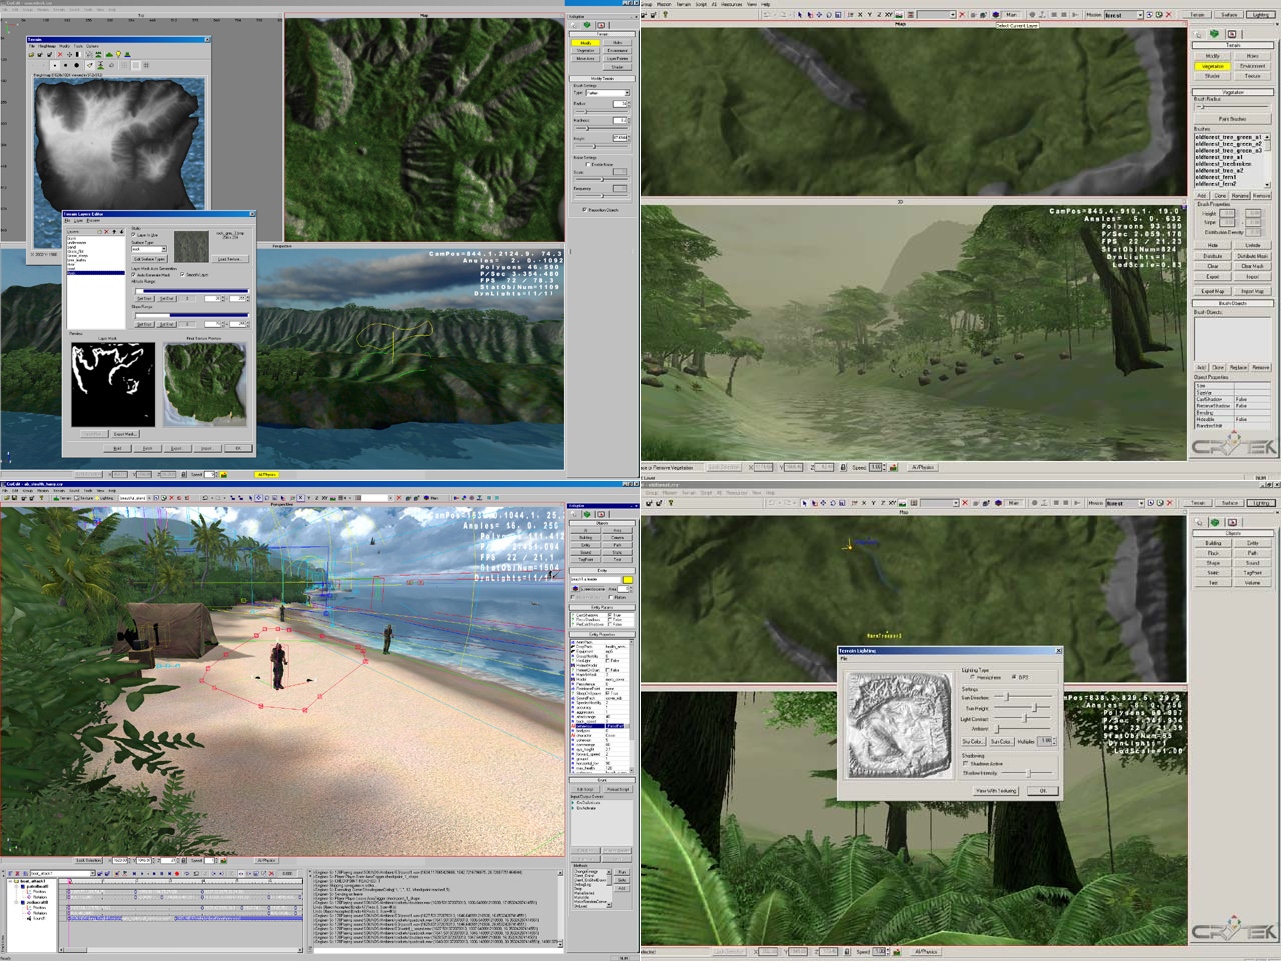Select the arrow select tool in top-right editor toolbar
Screen dimensions: 1281x961
(800, 15)
